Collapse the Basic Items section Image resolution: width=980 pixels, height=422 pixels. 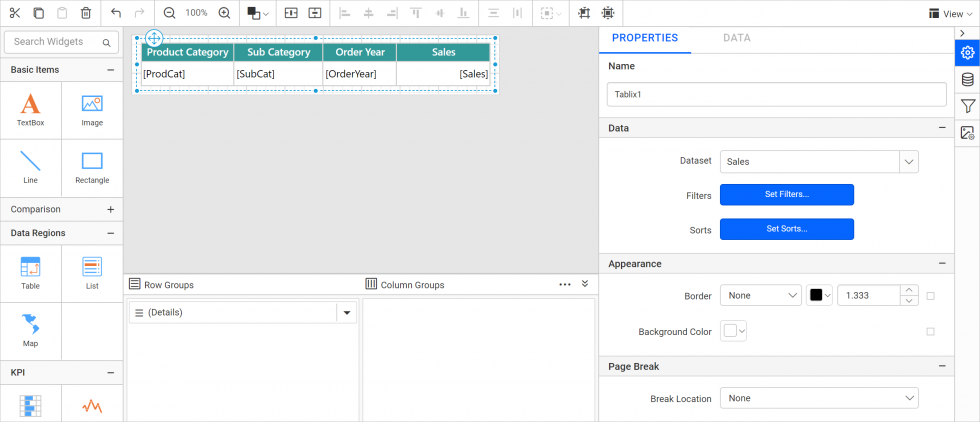pos(110,70)
